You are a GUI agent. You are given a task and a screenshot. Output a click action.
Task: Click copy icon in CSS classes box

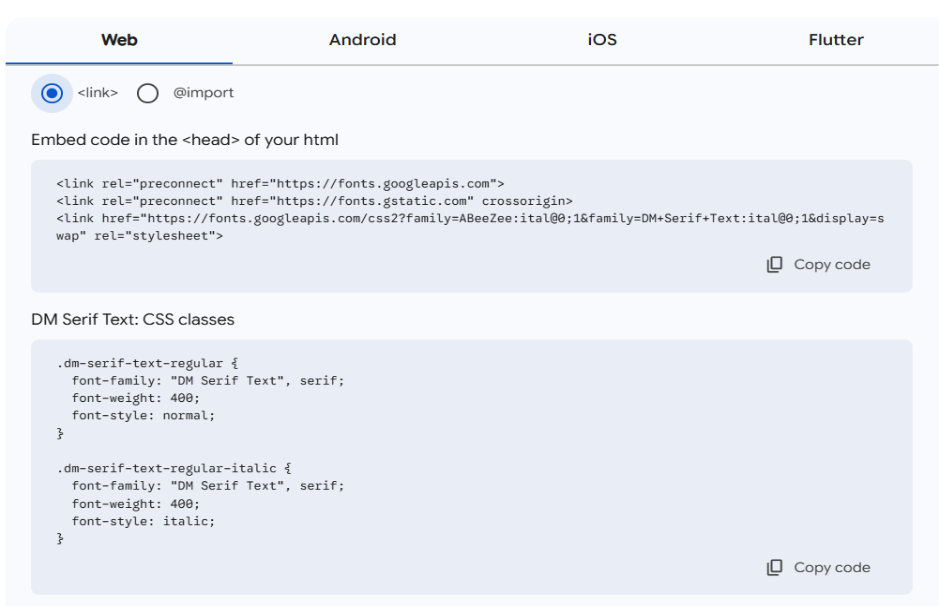[774, 568]
